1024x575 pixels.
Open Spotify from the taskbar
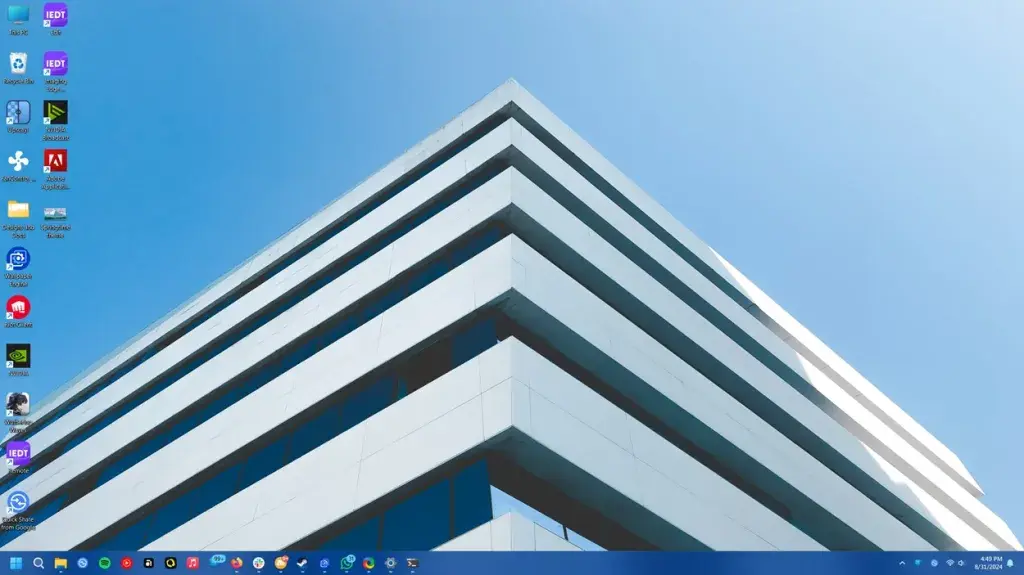(104, 563)
